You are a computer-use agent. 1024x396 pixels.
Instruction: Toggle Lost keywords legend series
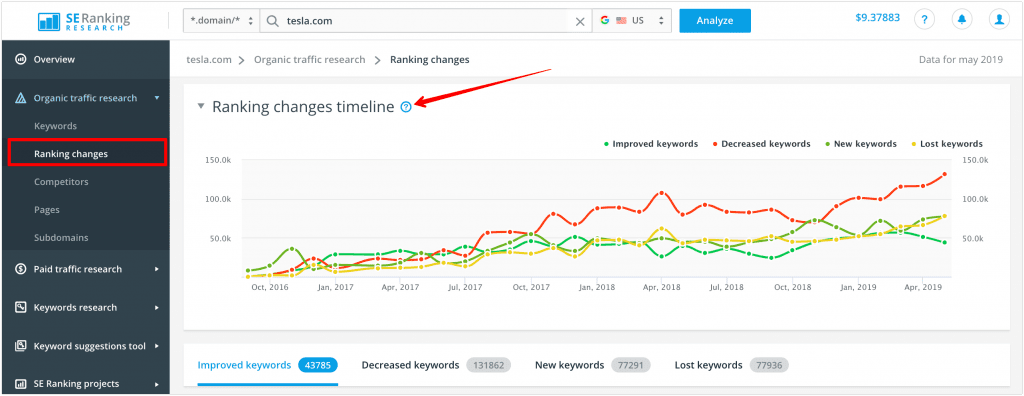946,144
